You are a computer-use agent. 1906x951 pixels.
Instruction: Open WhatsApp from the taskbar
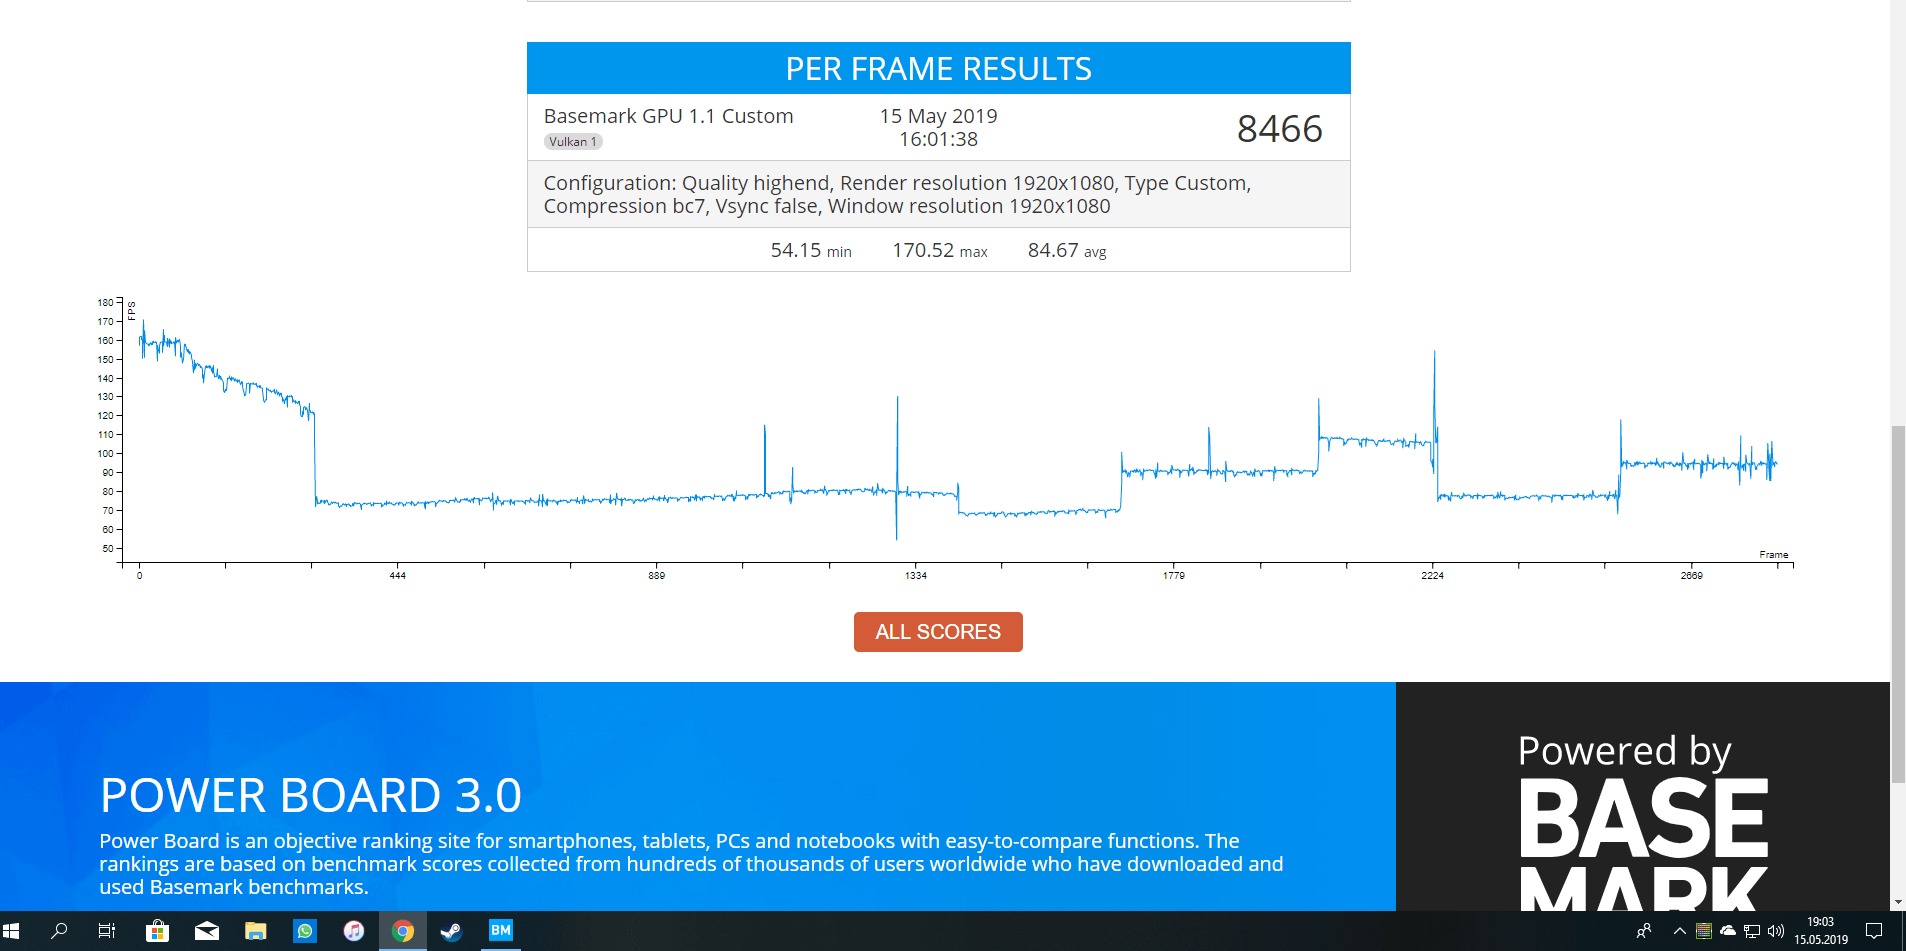[305, 931]
